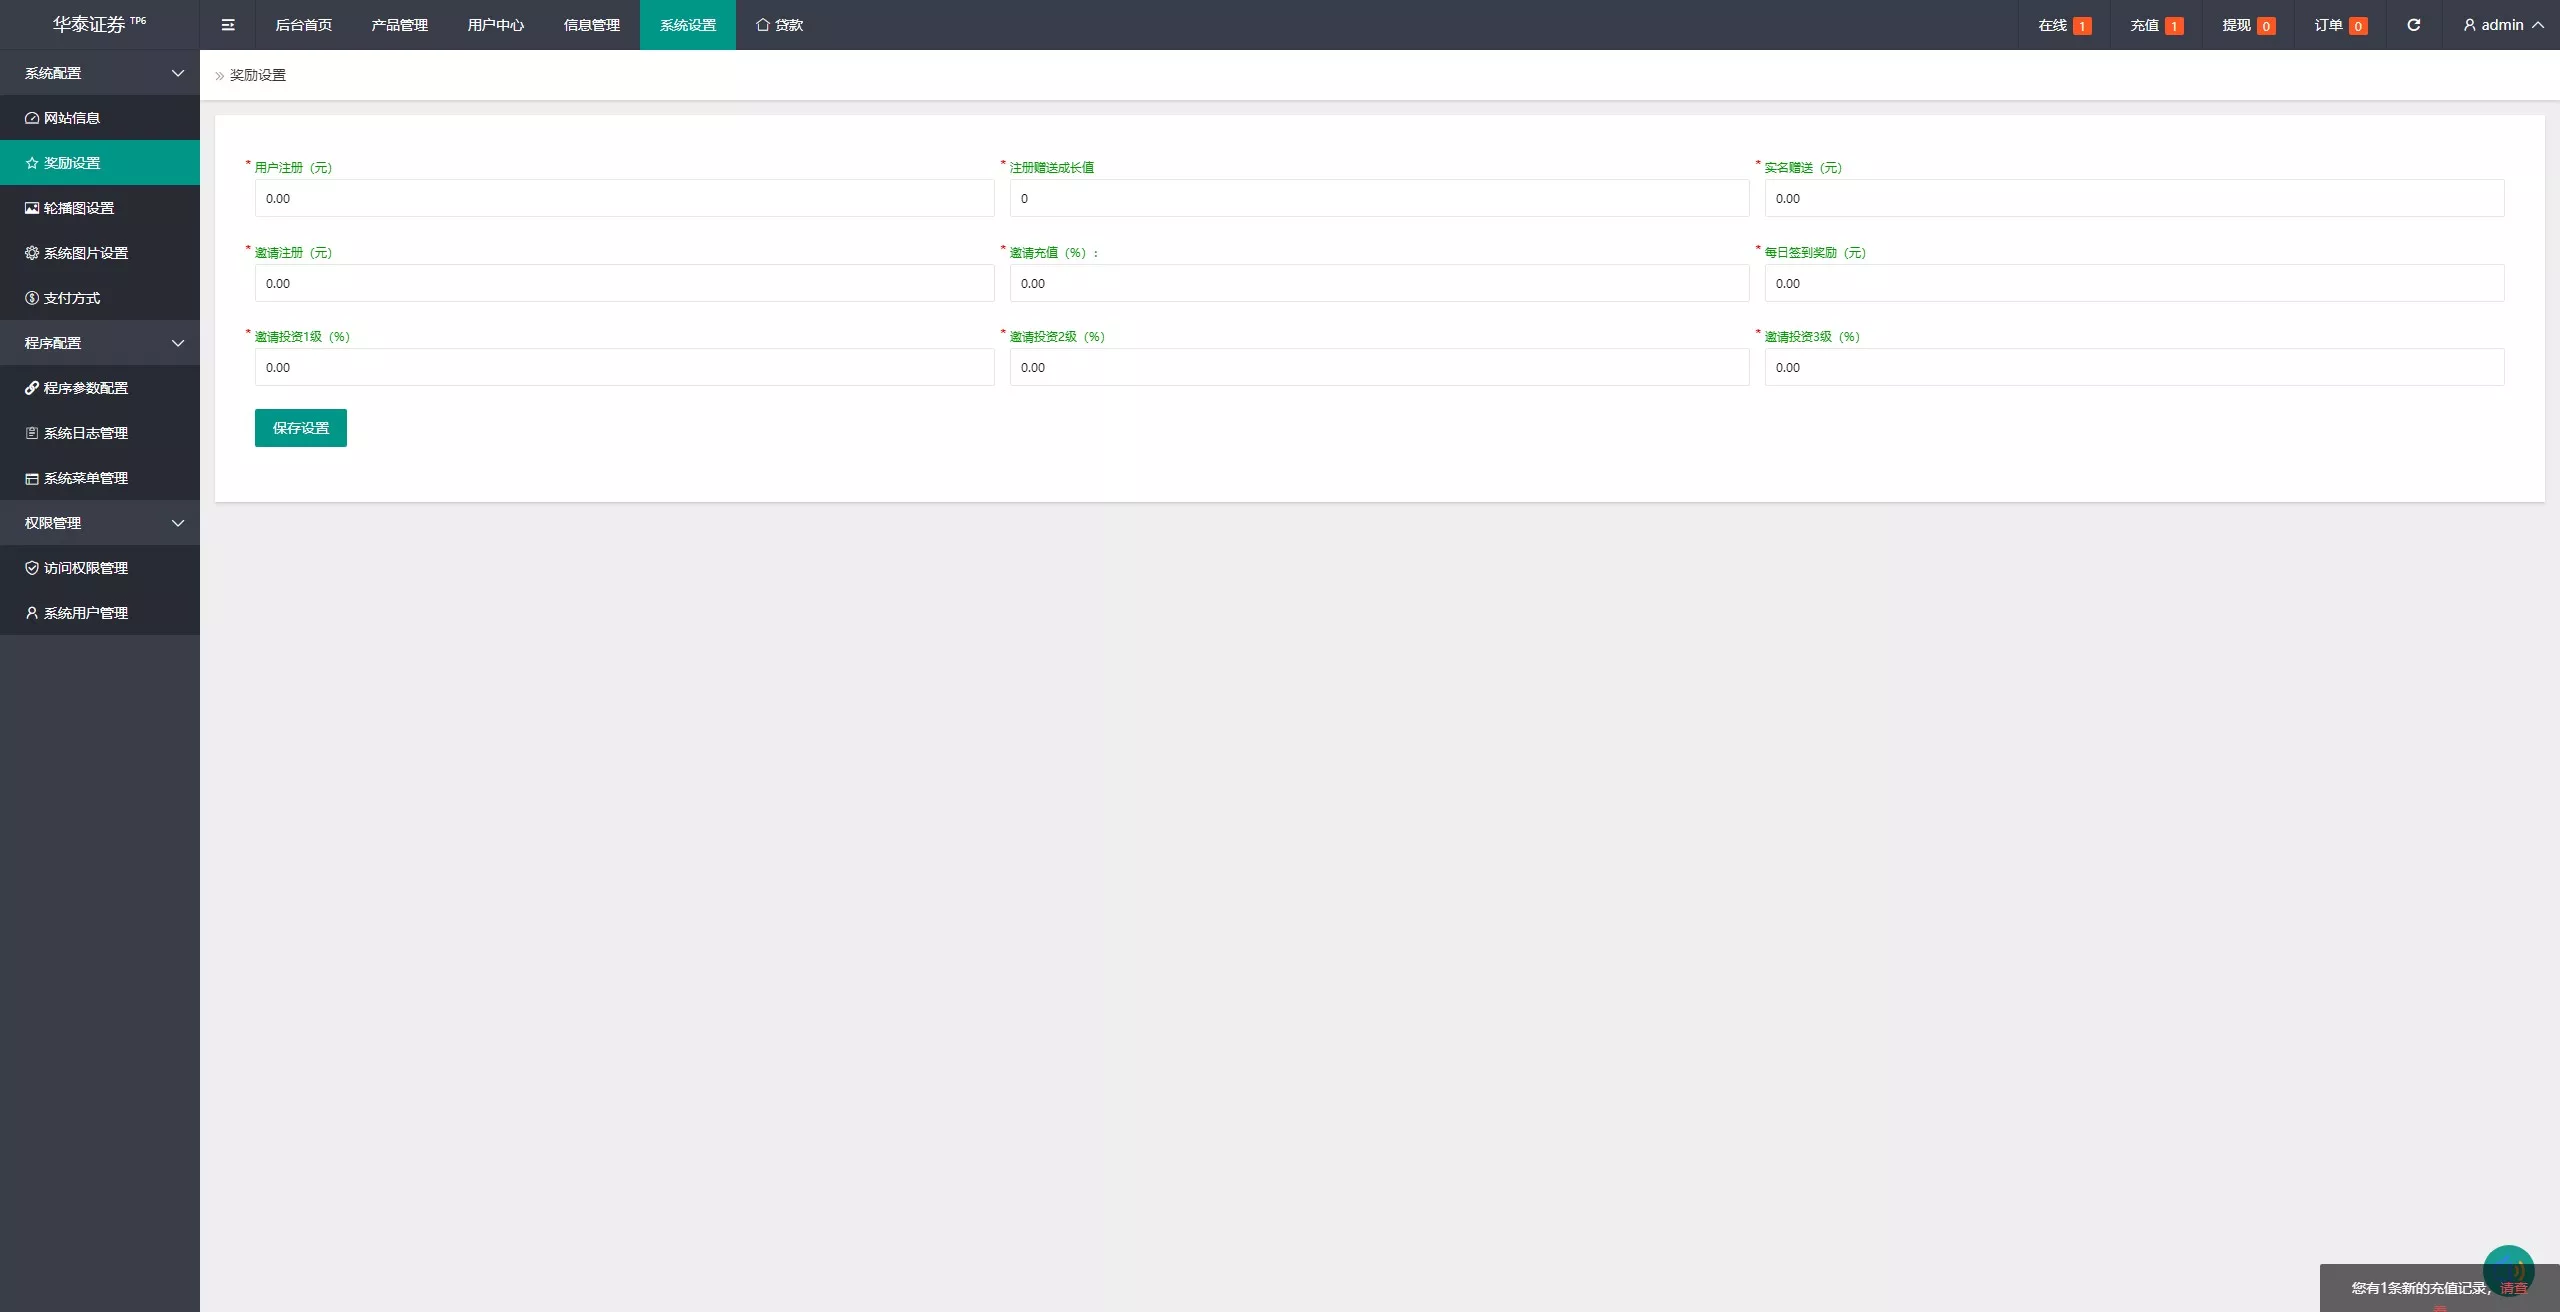Focus the 每日签到奖励 input field
The height and width of the screenshot is (1312, 2560).
2135,283
